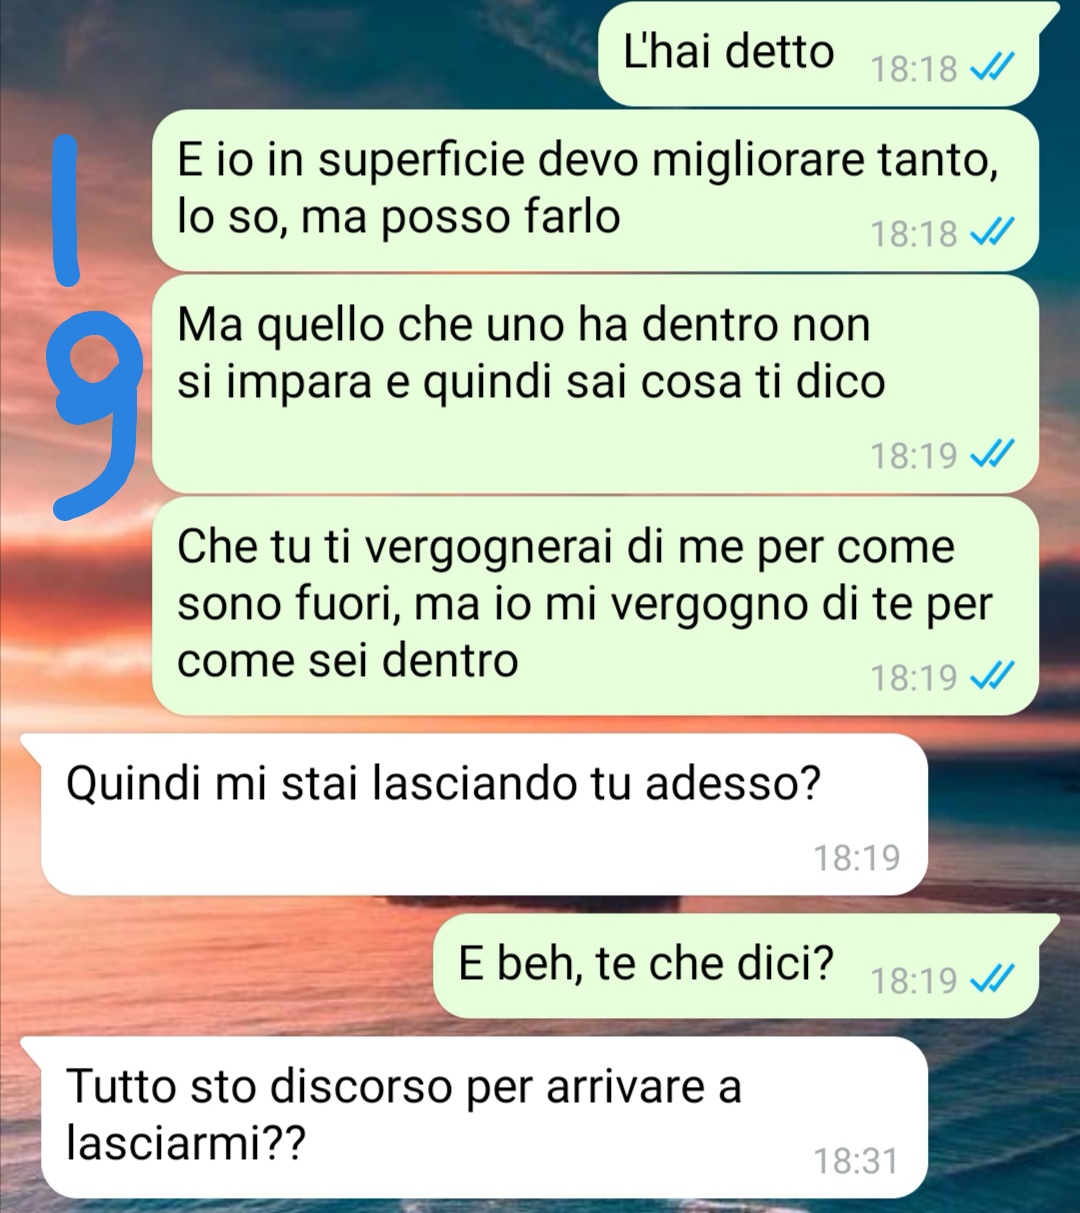The image size is (1080, 1213).
Task: Select the "E io in superficie devo migliorare" message
Action: [595, 190]
